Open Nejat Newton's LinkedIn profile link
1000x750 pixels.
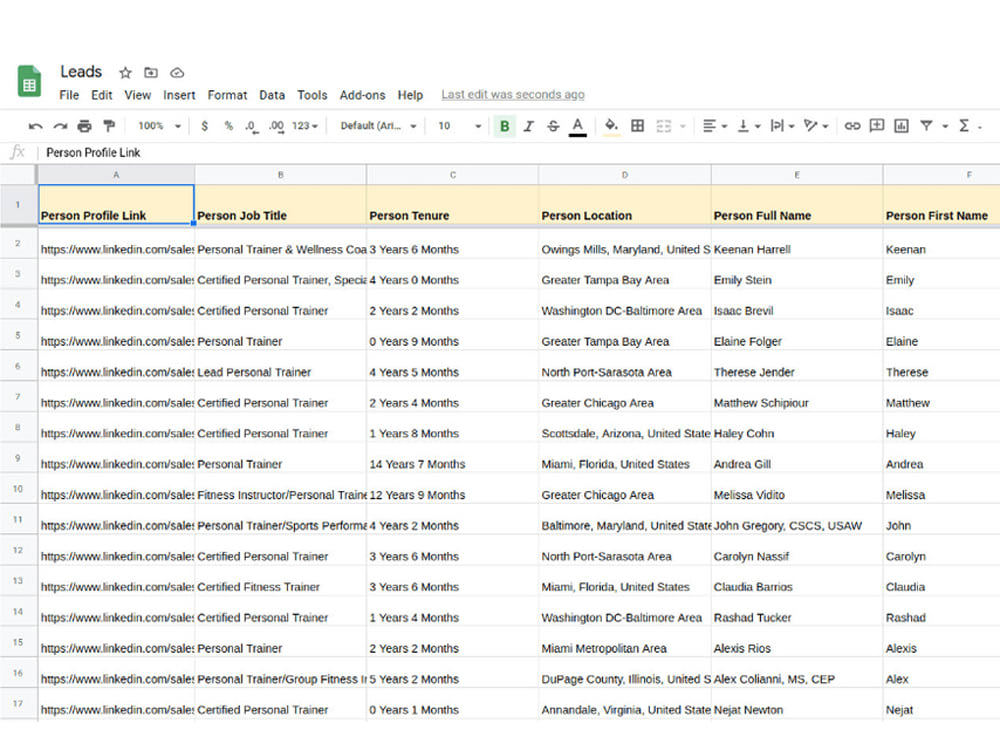[117, 710]
